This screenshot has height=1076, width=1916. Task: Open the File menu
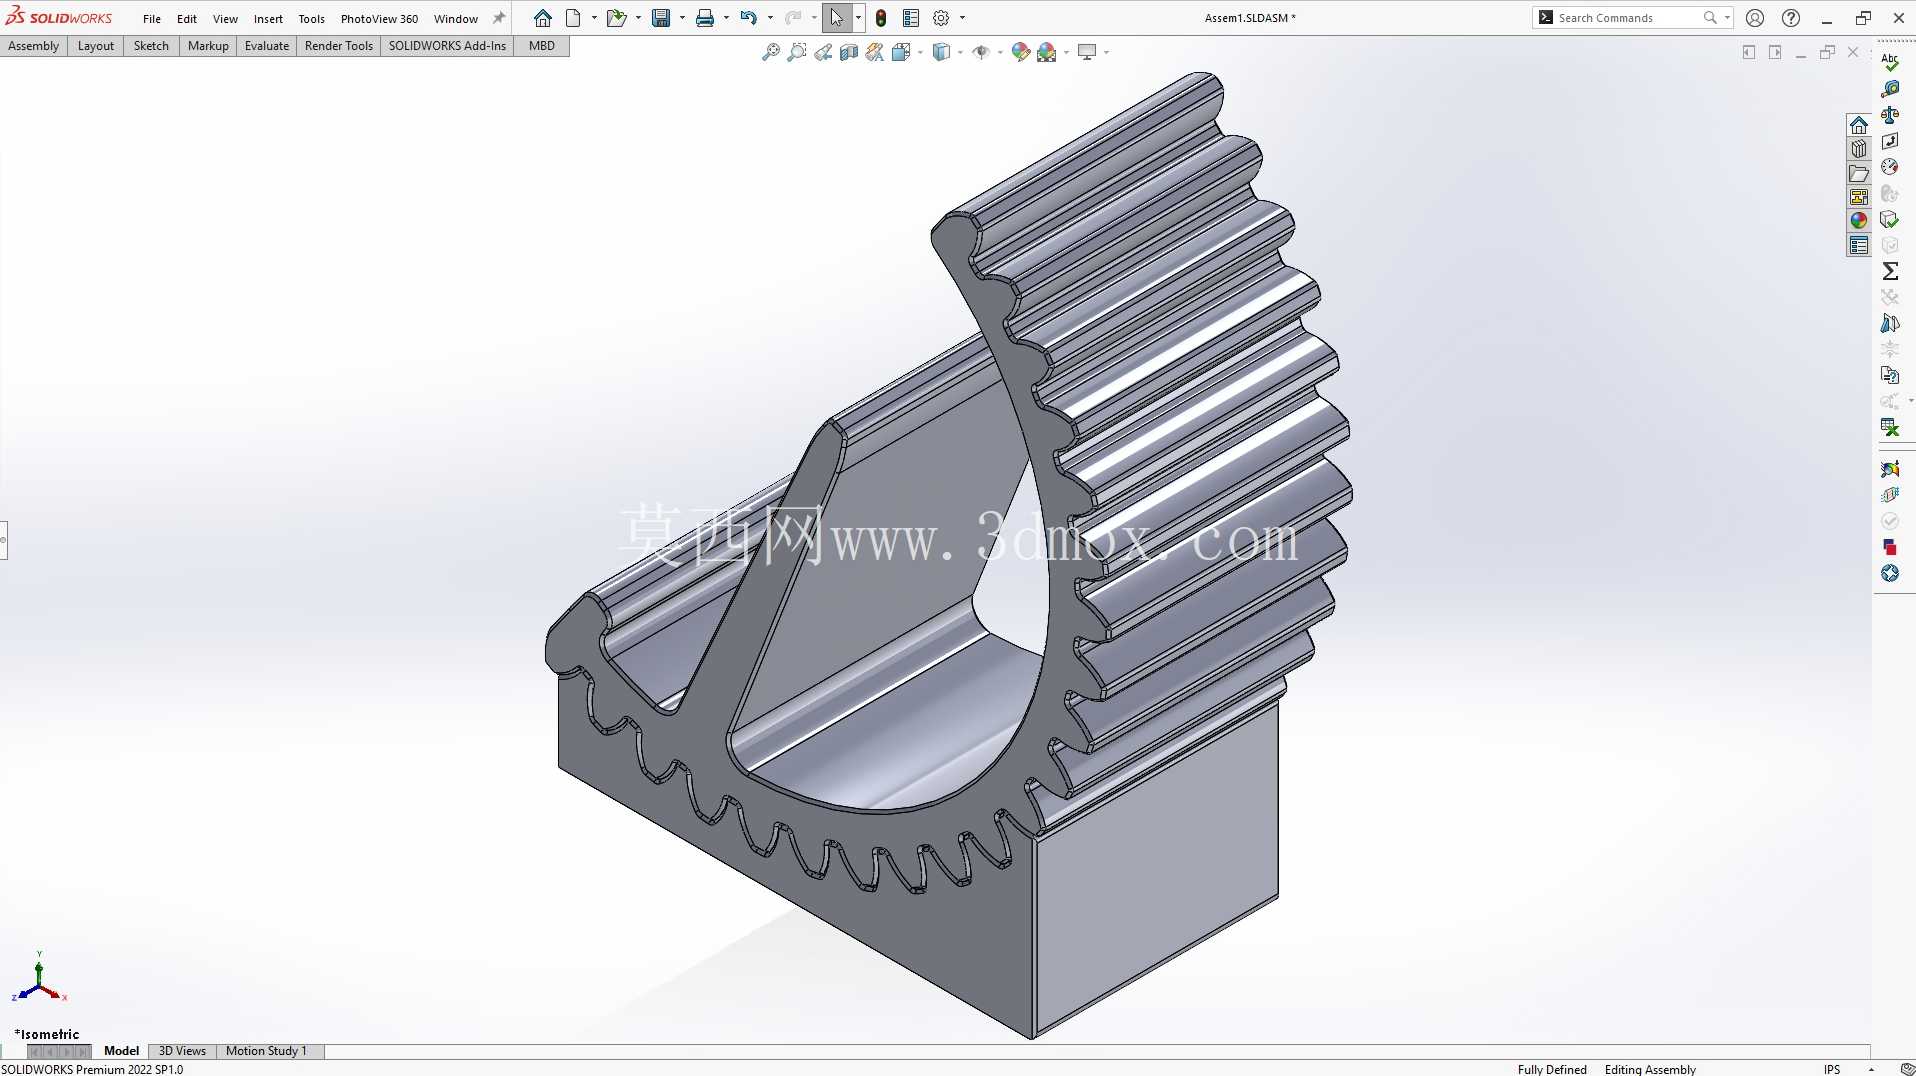(151, 19)
